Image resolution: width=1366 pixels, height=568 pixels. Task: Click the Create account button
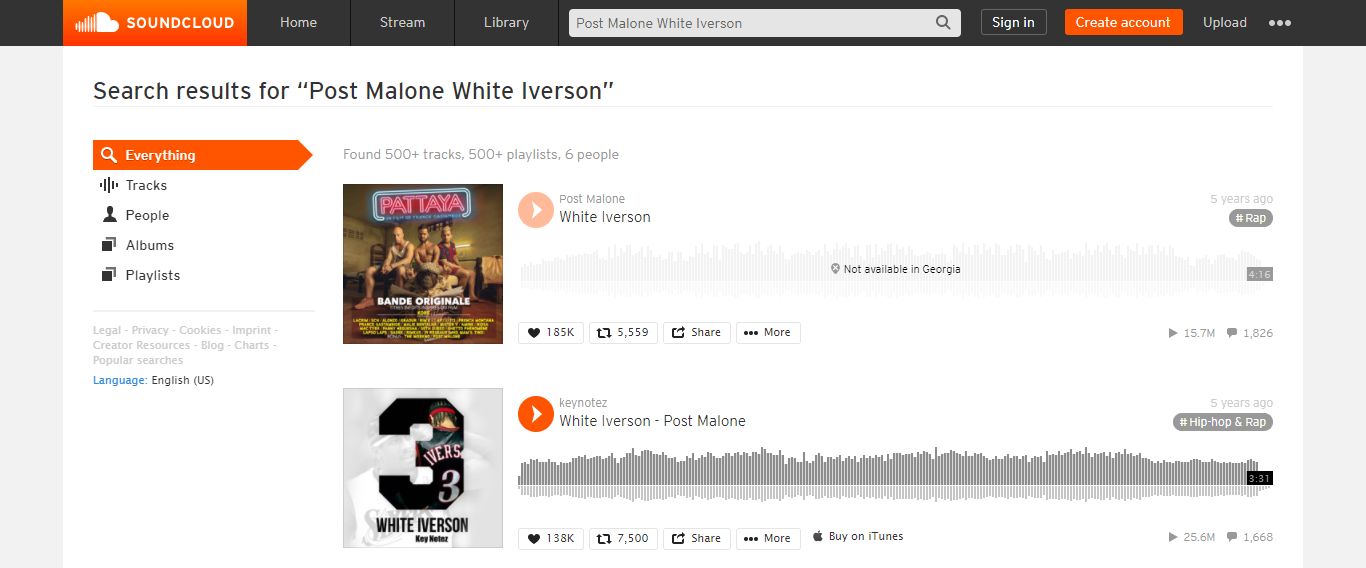tap(1123, 22)
